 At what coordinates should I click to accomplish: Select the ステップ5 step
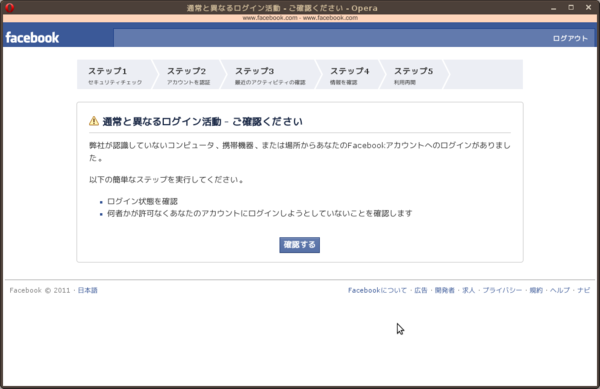click(x=413, y=75)
